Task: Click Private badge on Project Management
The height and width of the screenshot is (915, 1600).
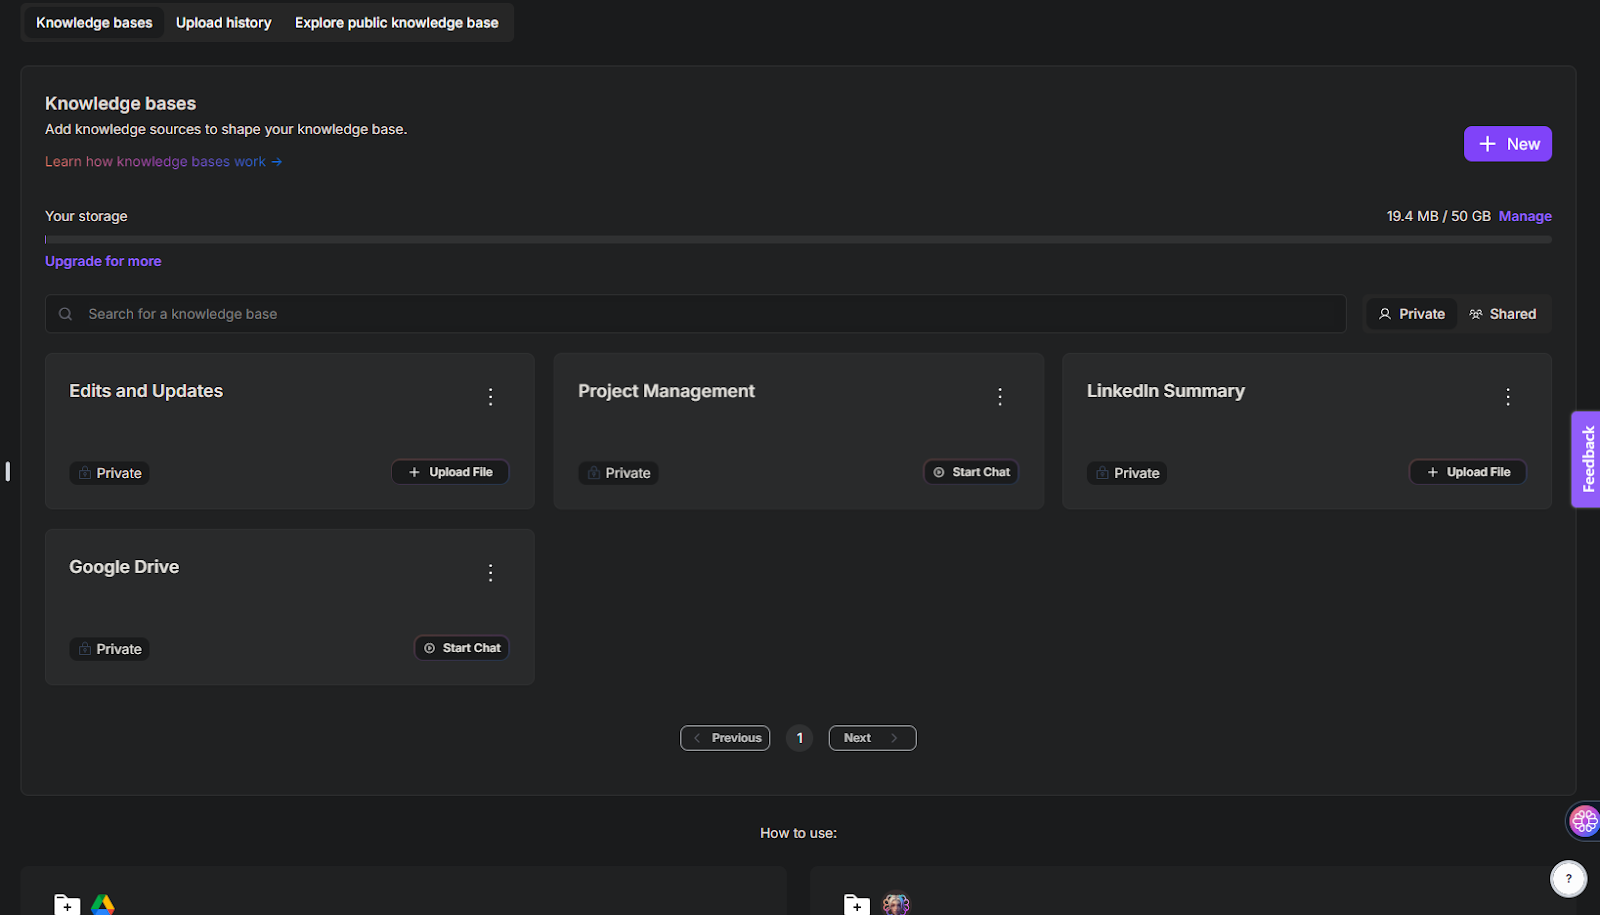Action: [618, 473]
